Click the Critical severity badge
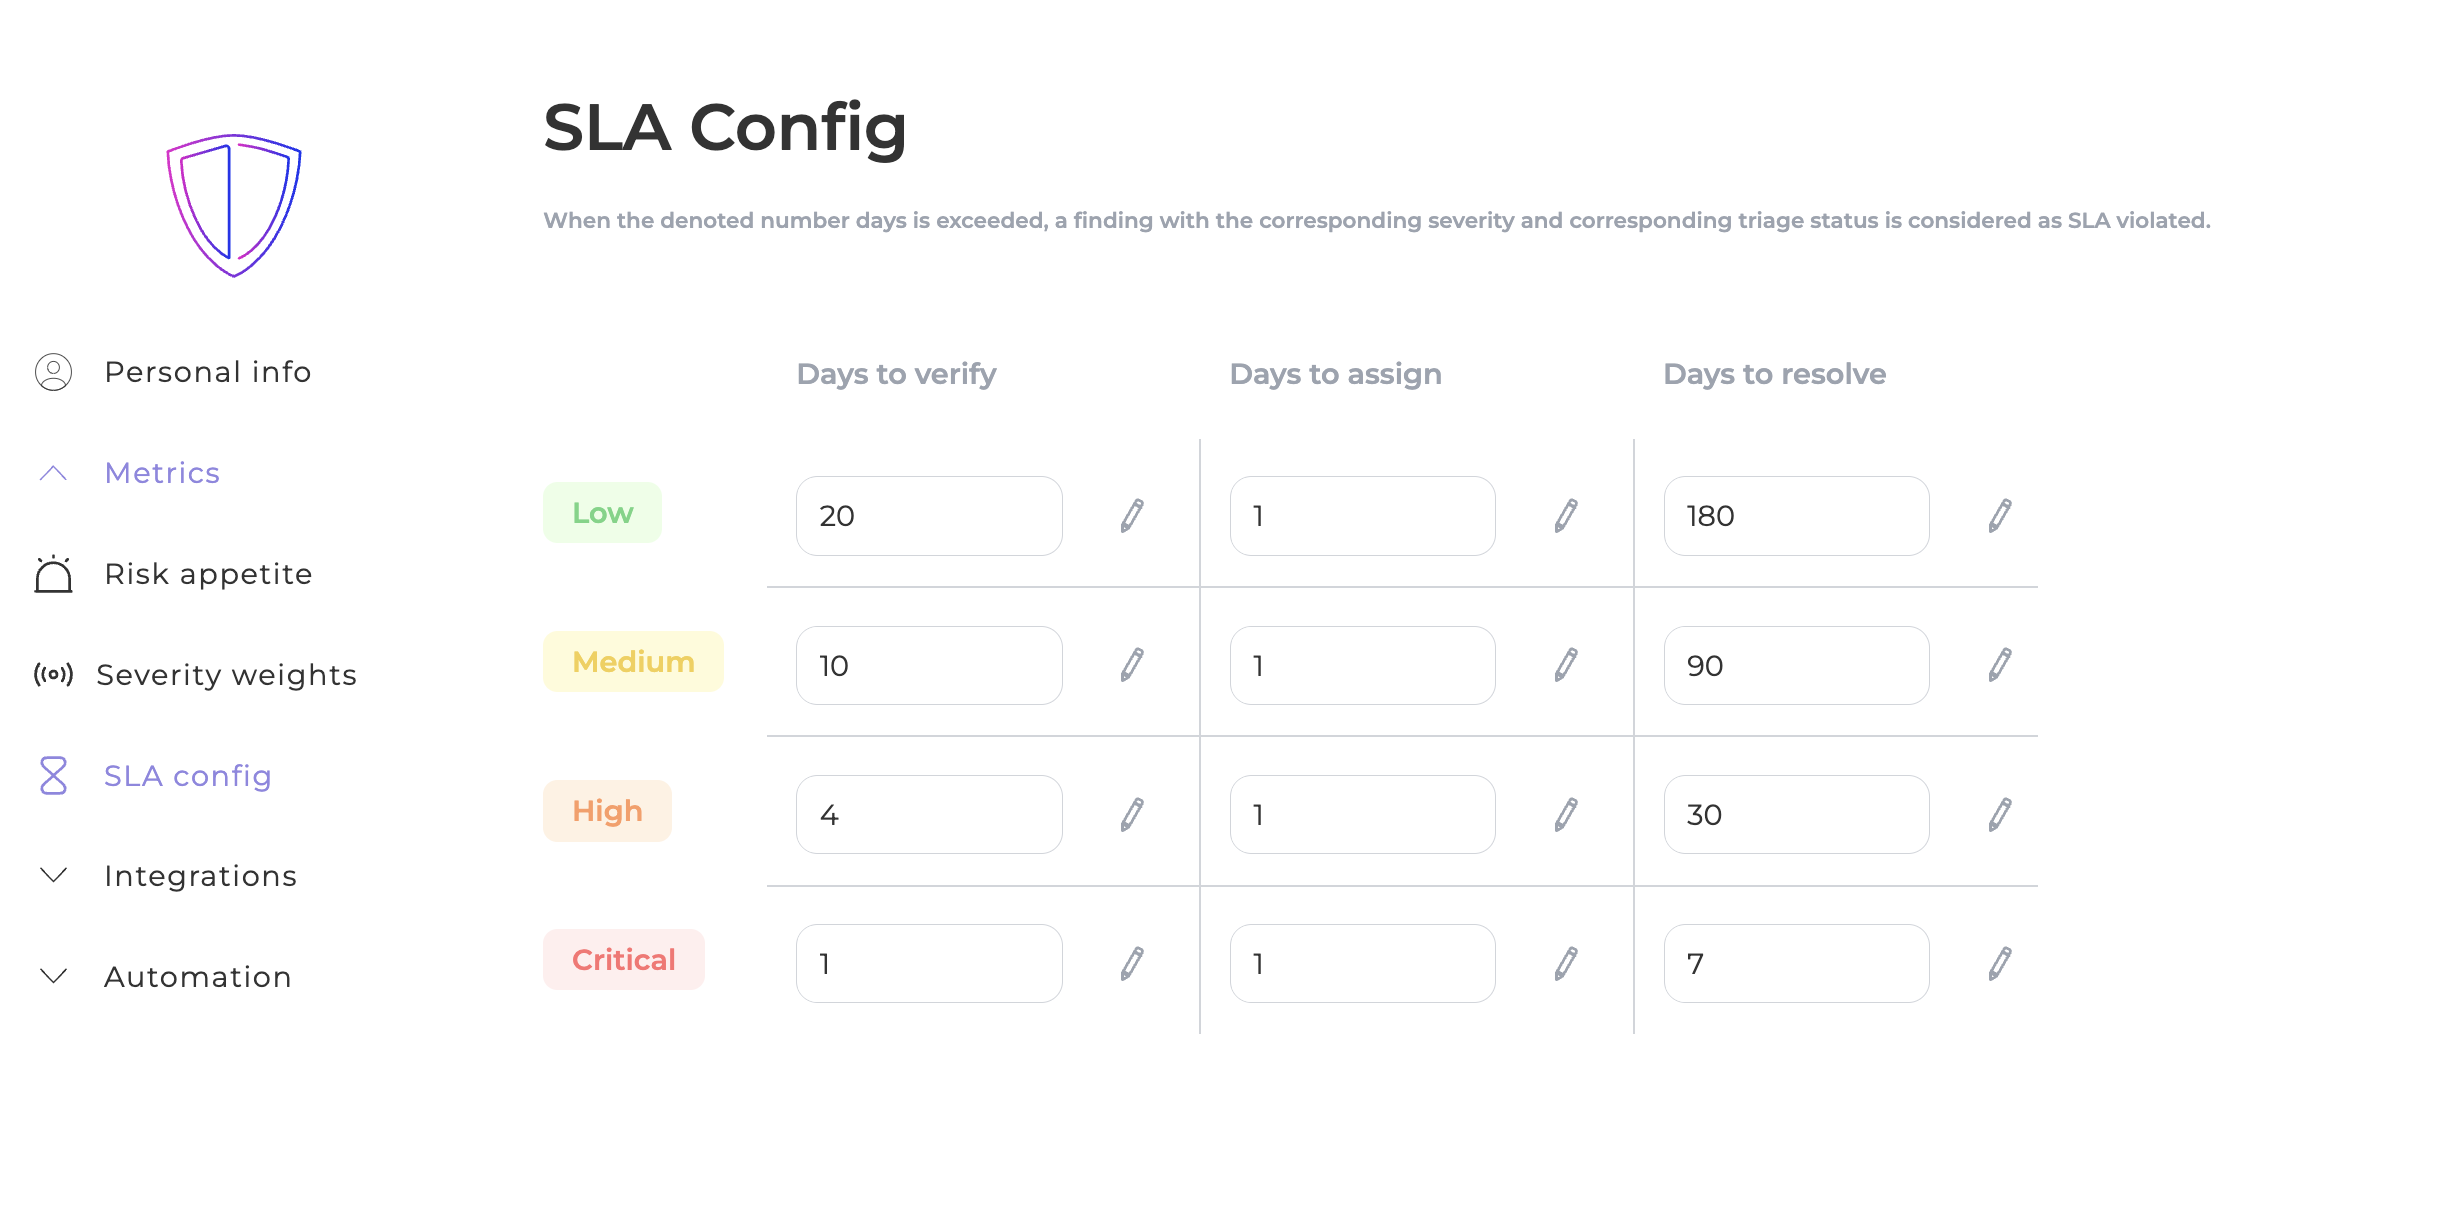 [624, 960]
